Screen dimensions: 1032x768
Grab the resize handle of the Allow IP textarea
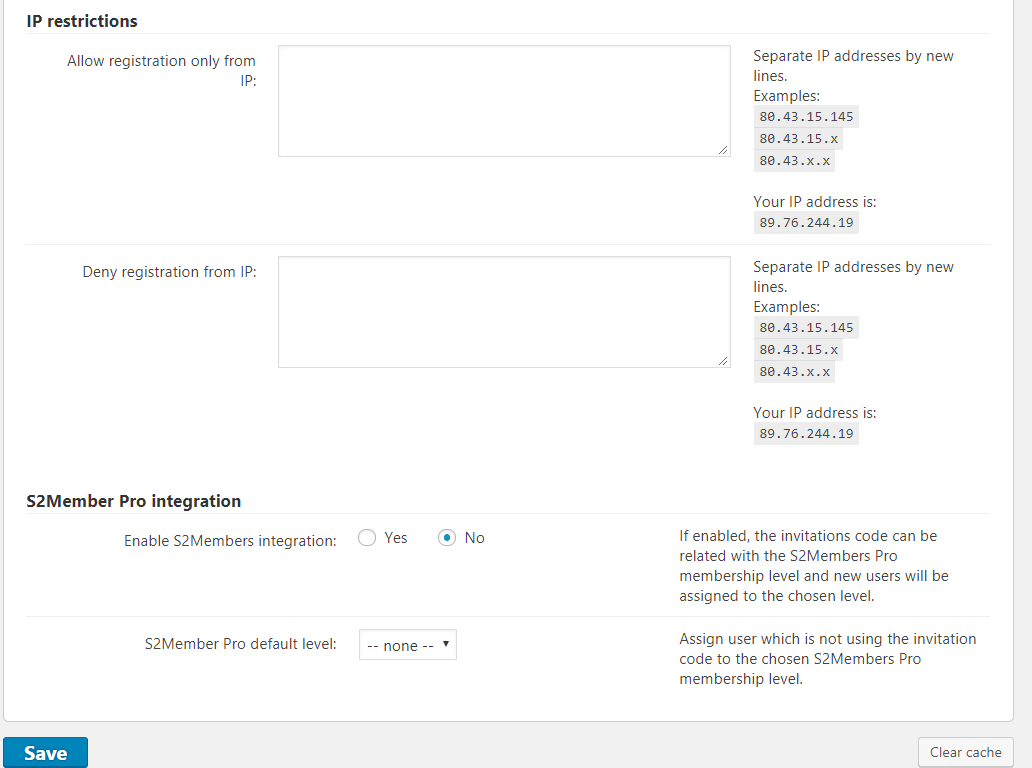click(x=723, y=150)
